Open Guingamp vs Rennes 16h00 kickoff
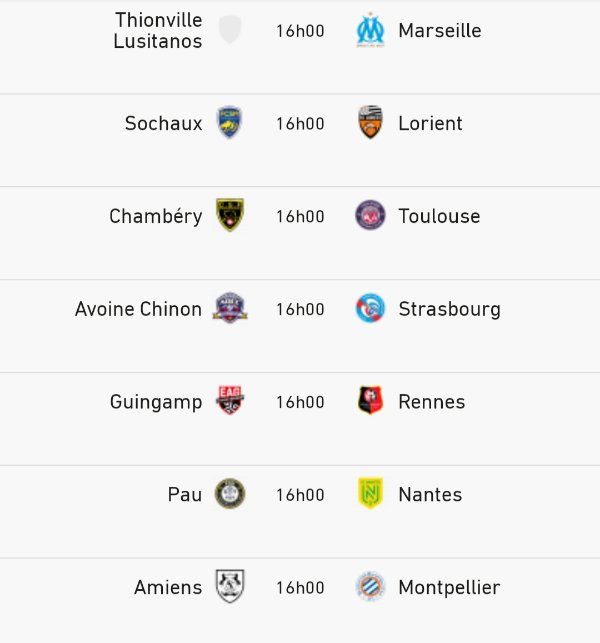Screen dimensions: 600x643 (x=300, y=402)
